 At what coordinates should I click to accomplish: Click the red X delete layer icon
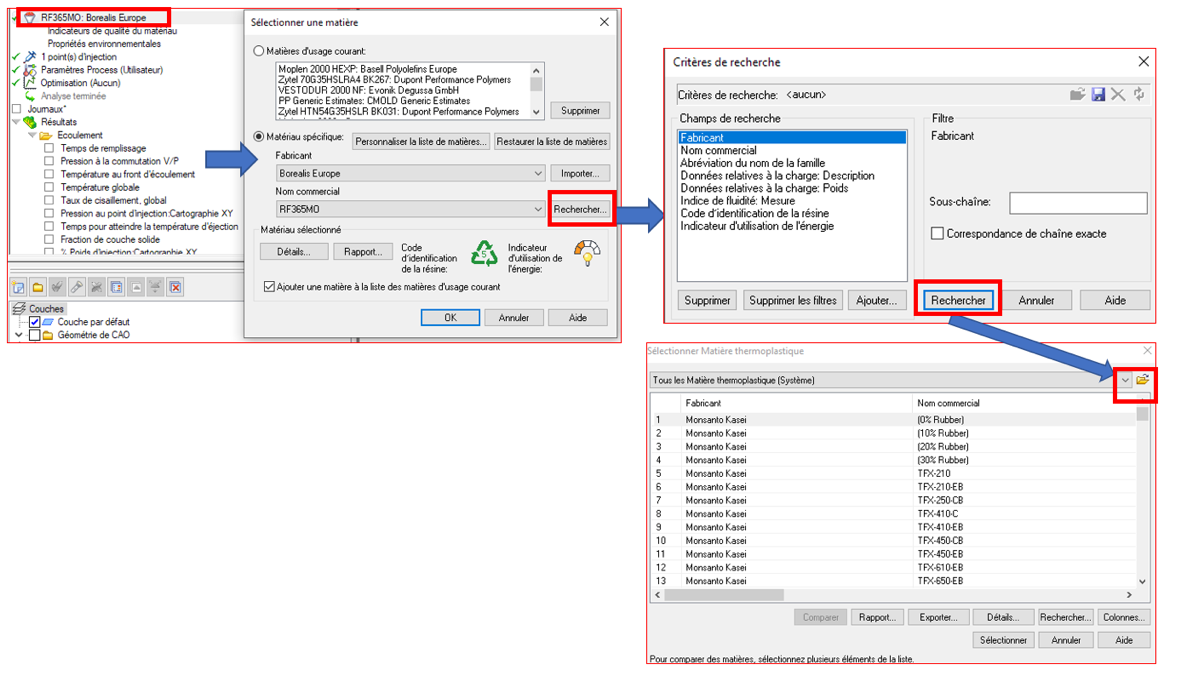pyautogui.click(x=175, y=288)
